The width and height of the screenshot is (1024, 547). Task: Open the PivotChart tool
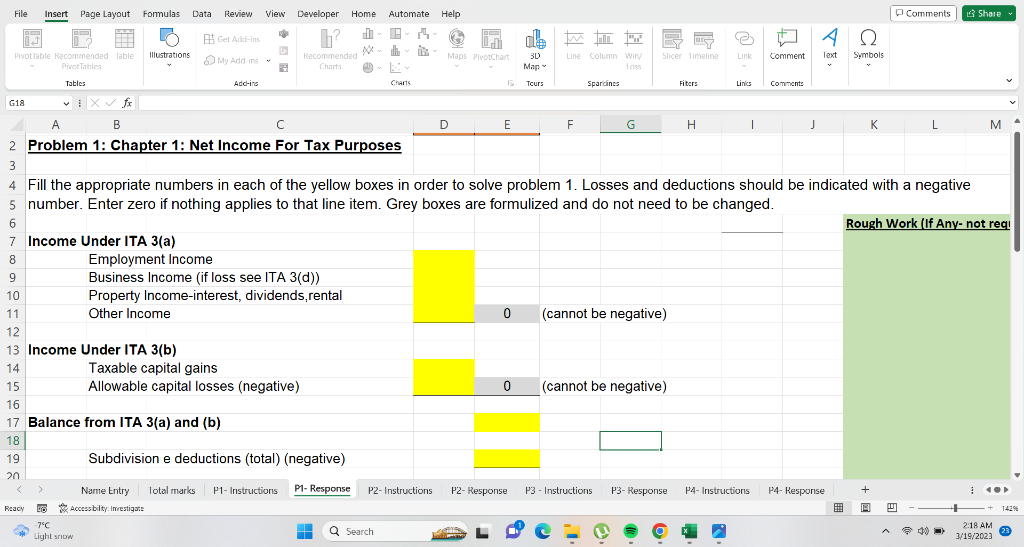(x=490, y=48)
